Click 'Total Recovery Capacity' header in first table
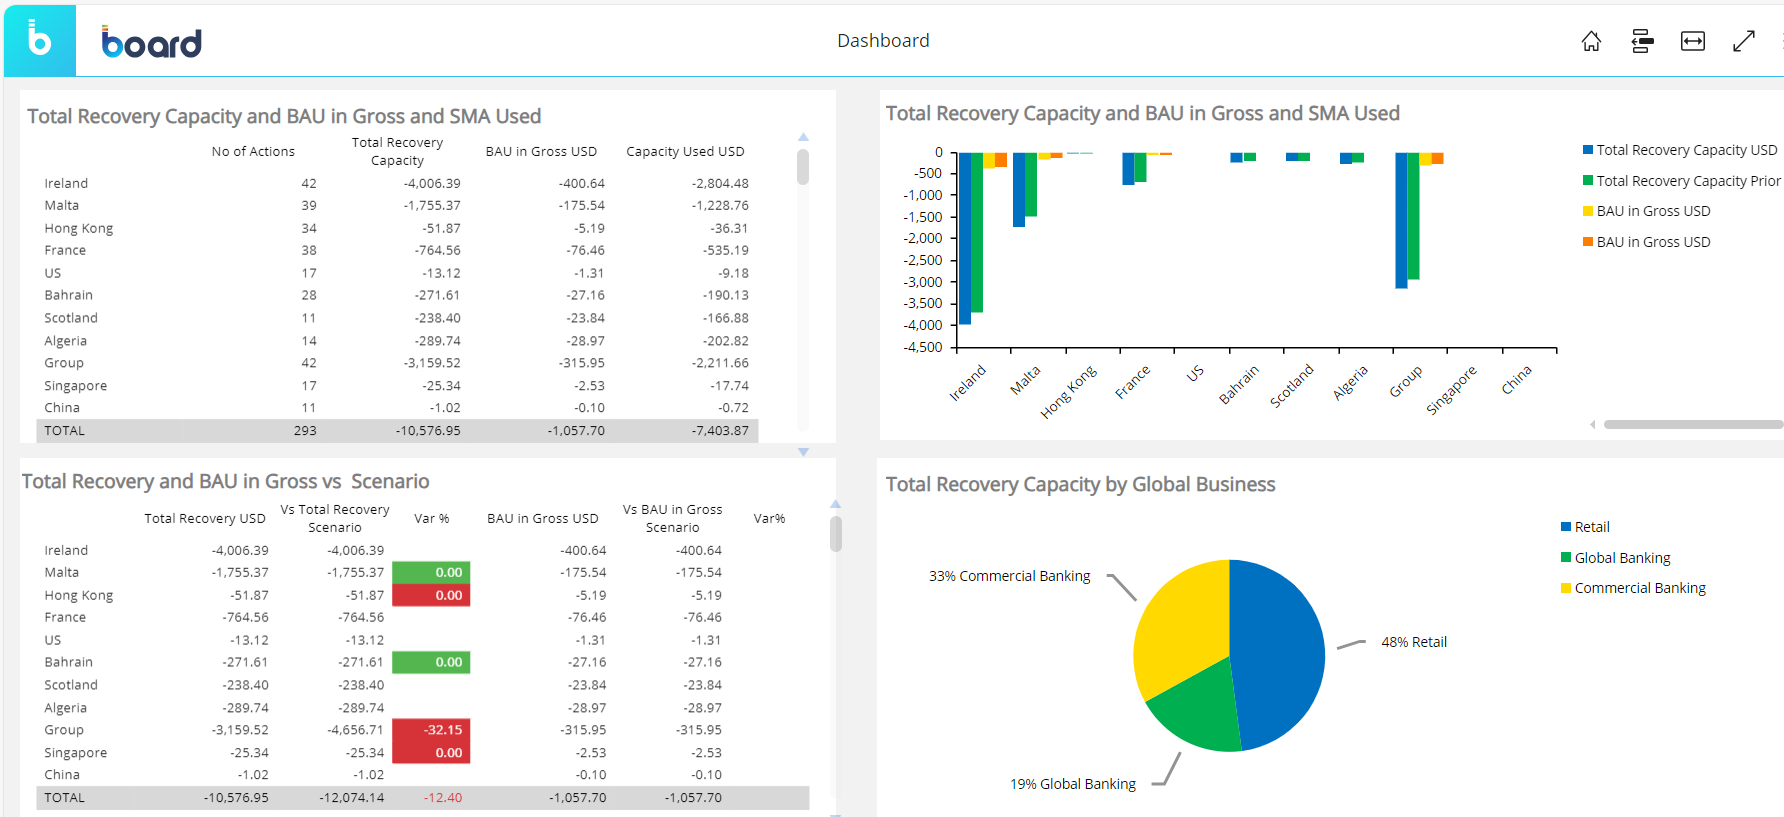Screen dimensions: 1784x817 point(397,152)
